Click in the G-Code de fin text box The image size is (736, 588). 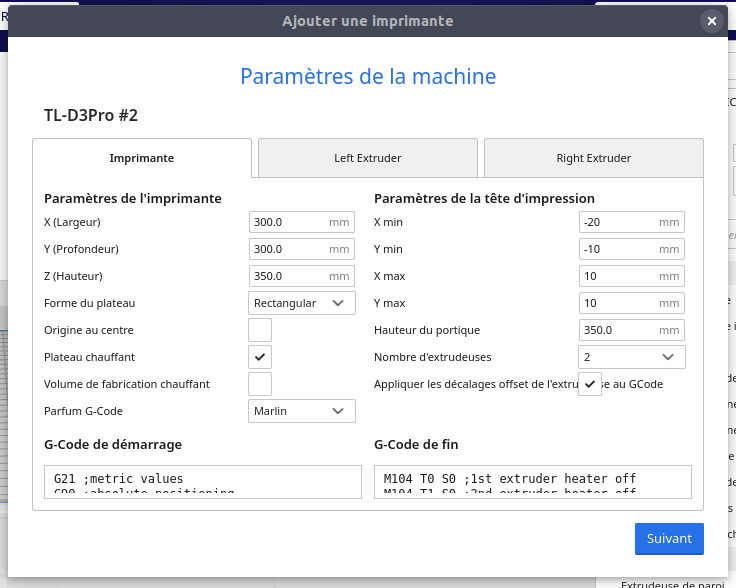(532, 481)
